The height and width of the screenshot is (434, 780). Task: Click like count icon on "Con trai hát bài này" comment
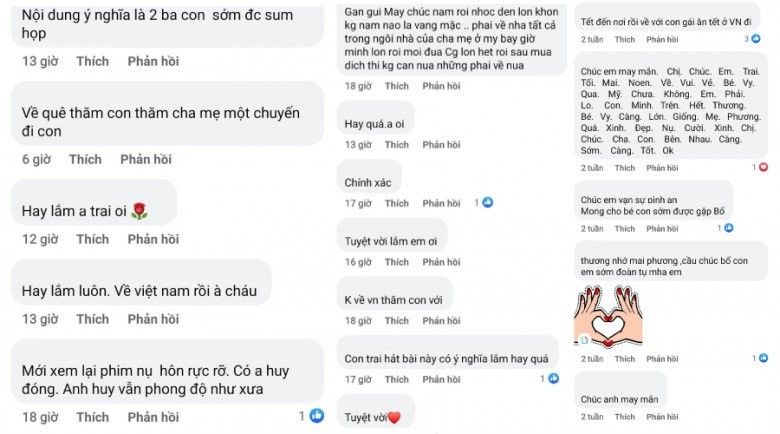[554, 379]
